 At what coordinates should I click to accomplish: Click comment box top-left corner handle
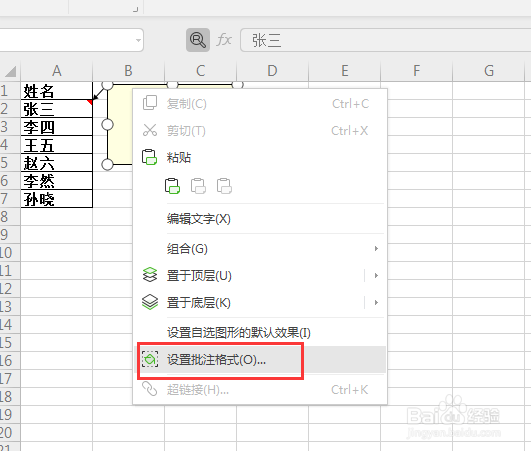(107, 85)
